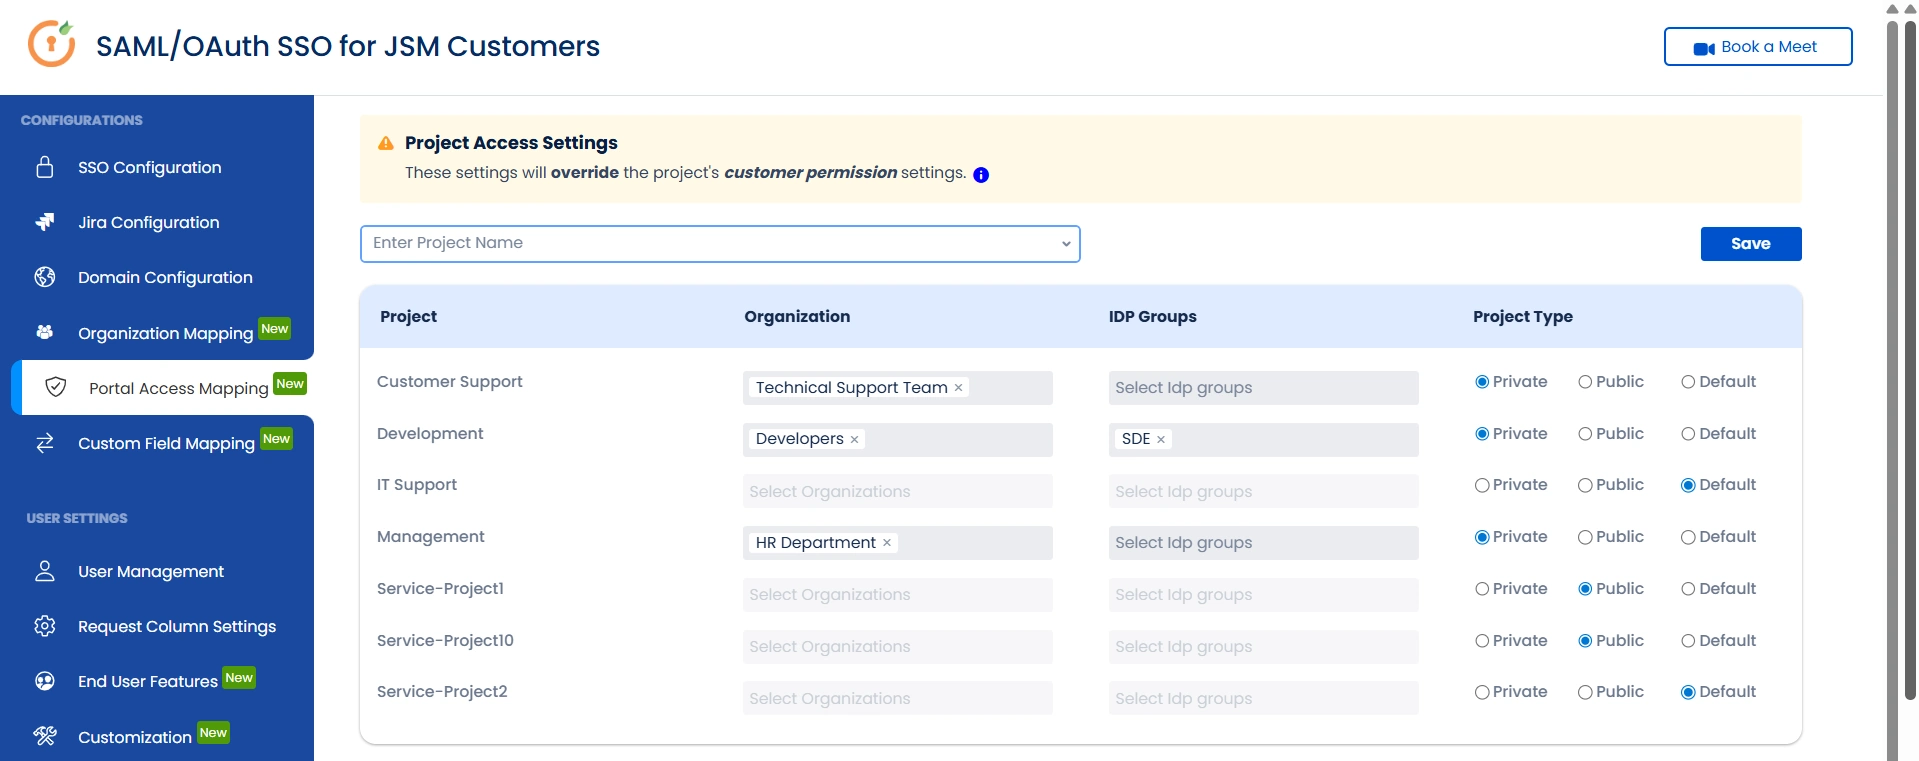This screenshot has height=761, width=1919.
Task: Remove Technical Support Team tag
Action: coord(958,388)
